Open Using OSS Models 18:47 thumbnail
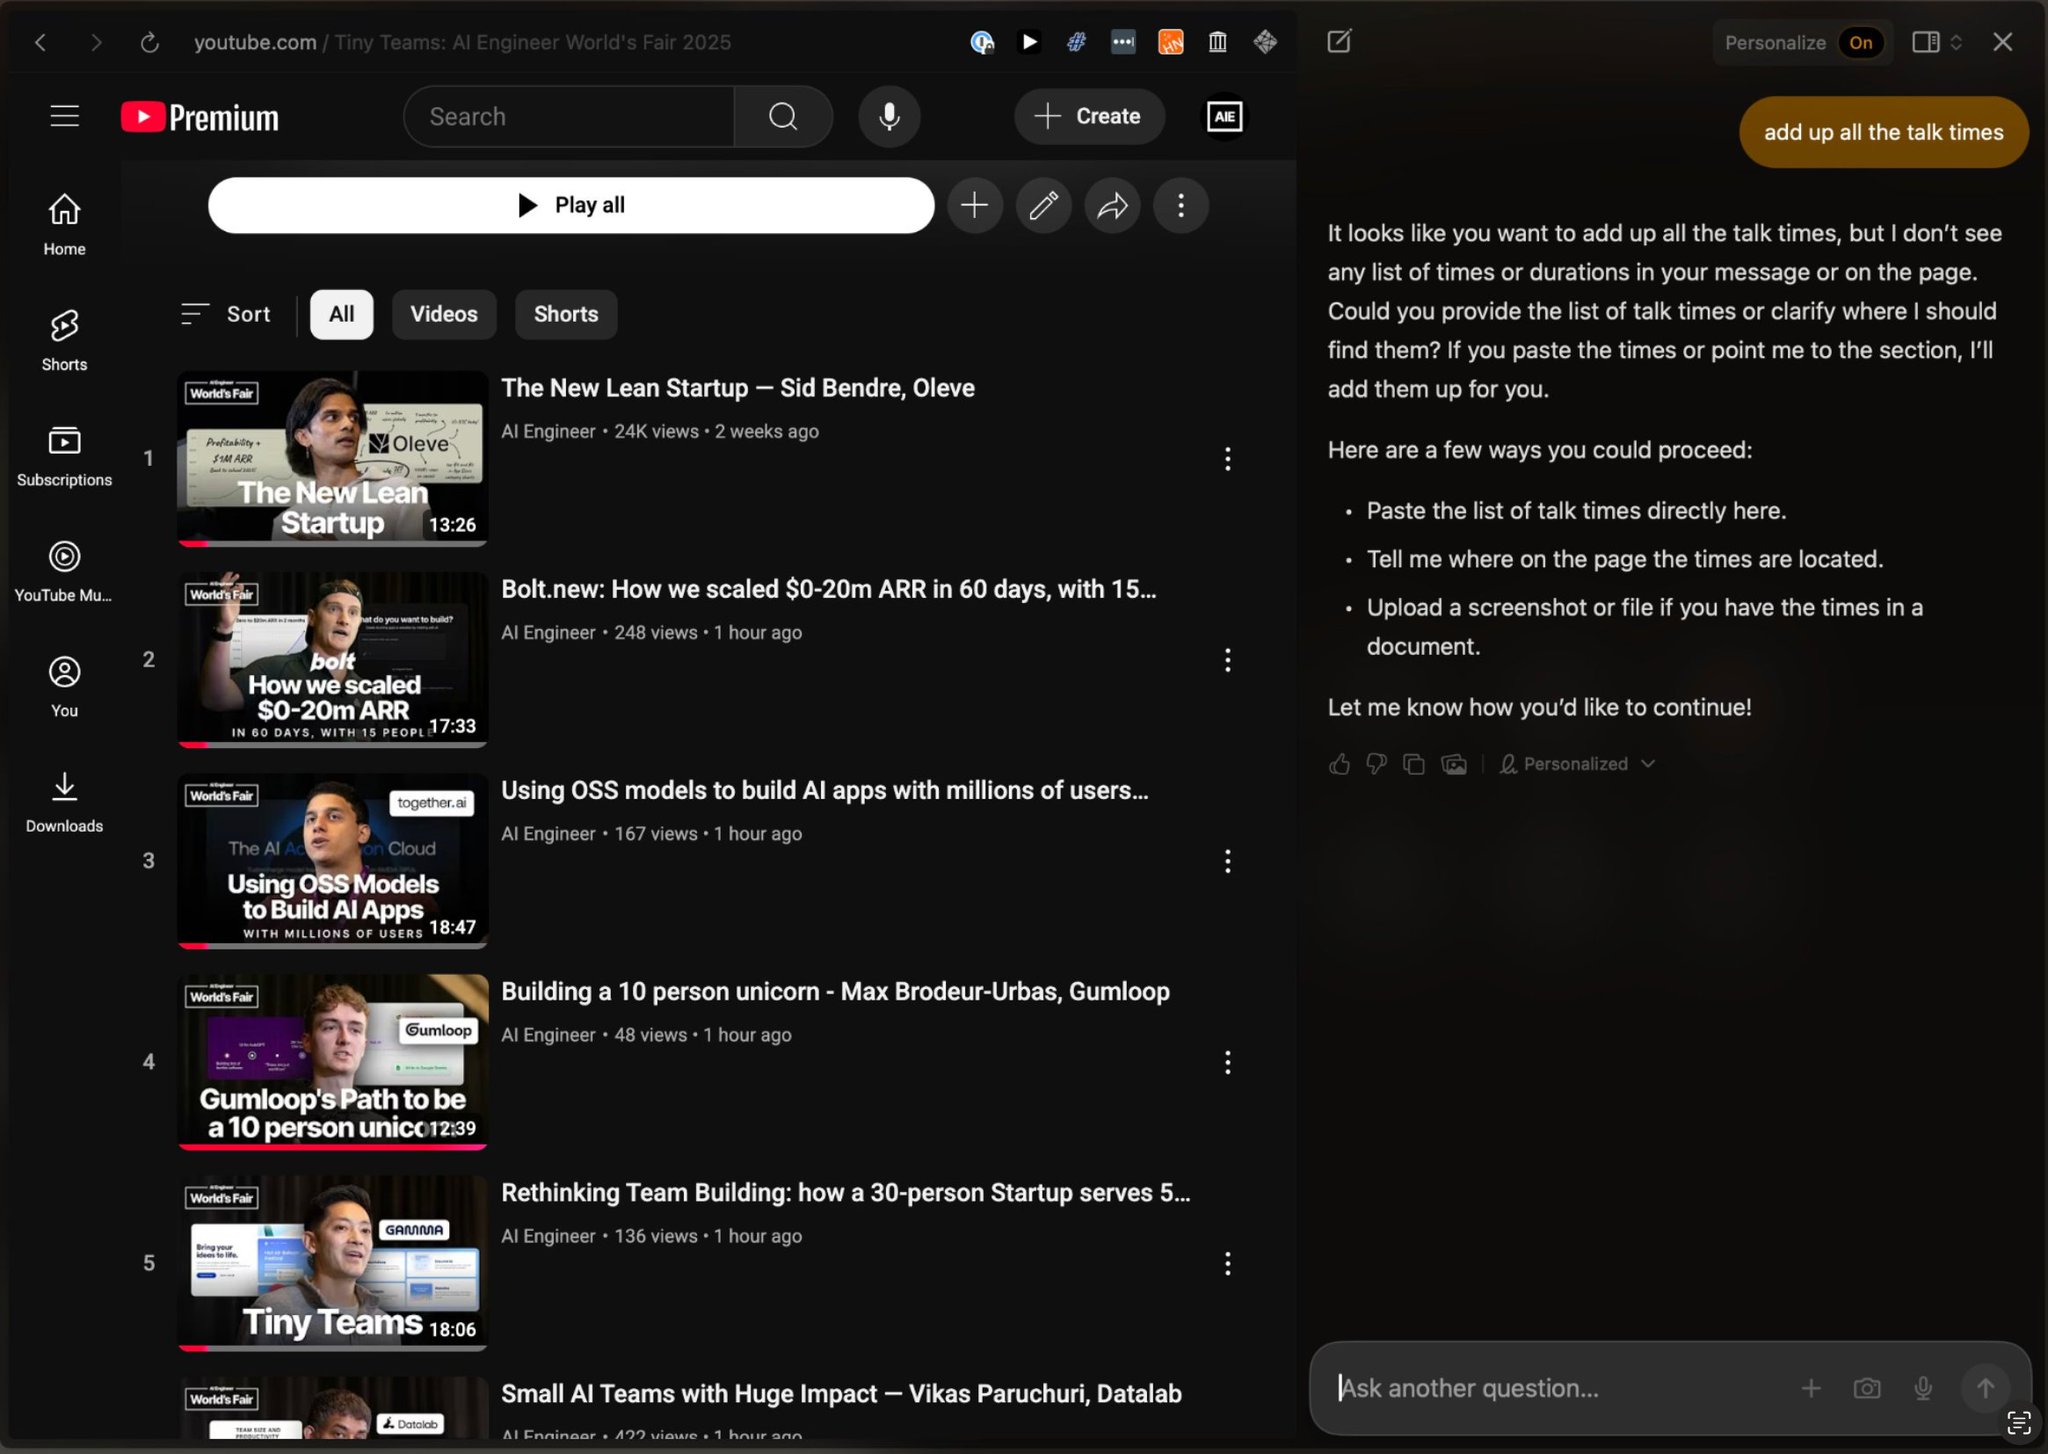This screenshot has width=2048, height=1454. tap(333, 861)
